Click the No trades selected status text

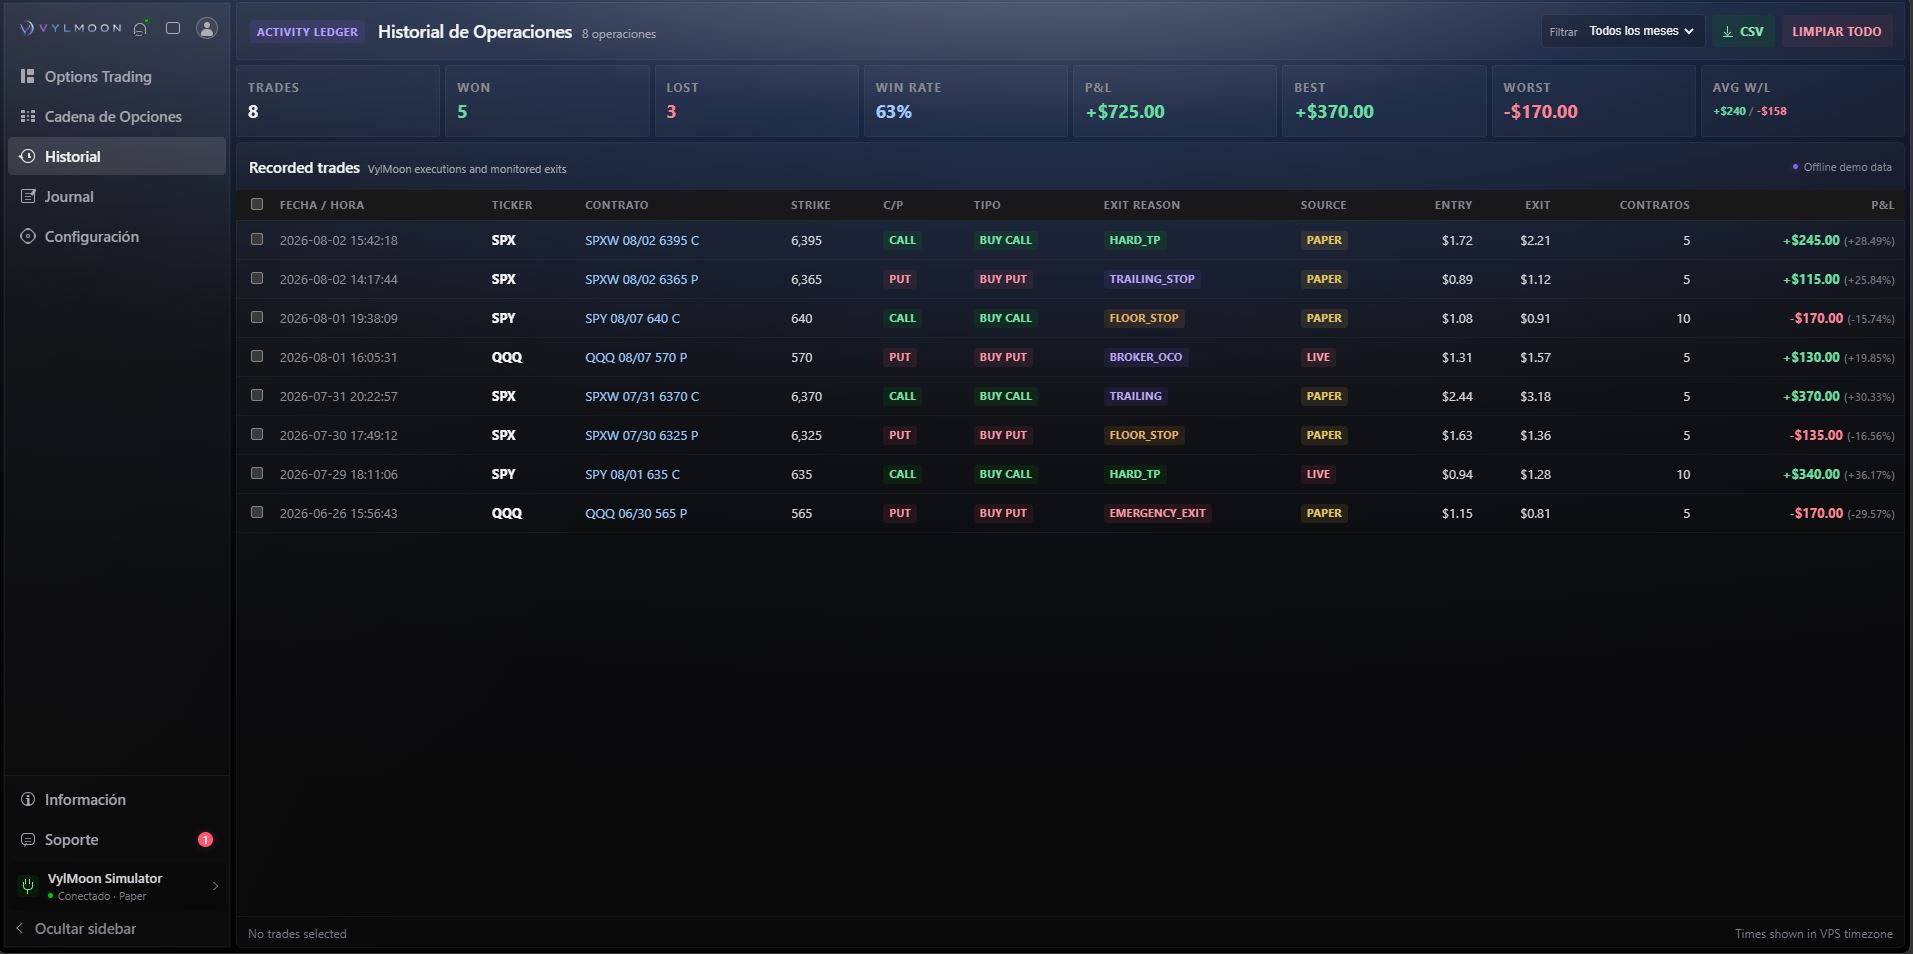click(x=297, y=934)
